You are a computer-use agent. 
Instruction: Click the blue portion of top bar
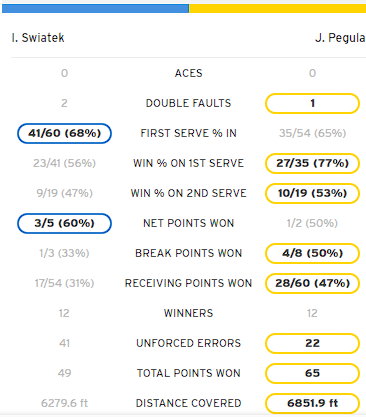(x=95, y=8)
